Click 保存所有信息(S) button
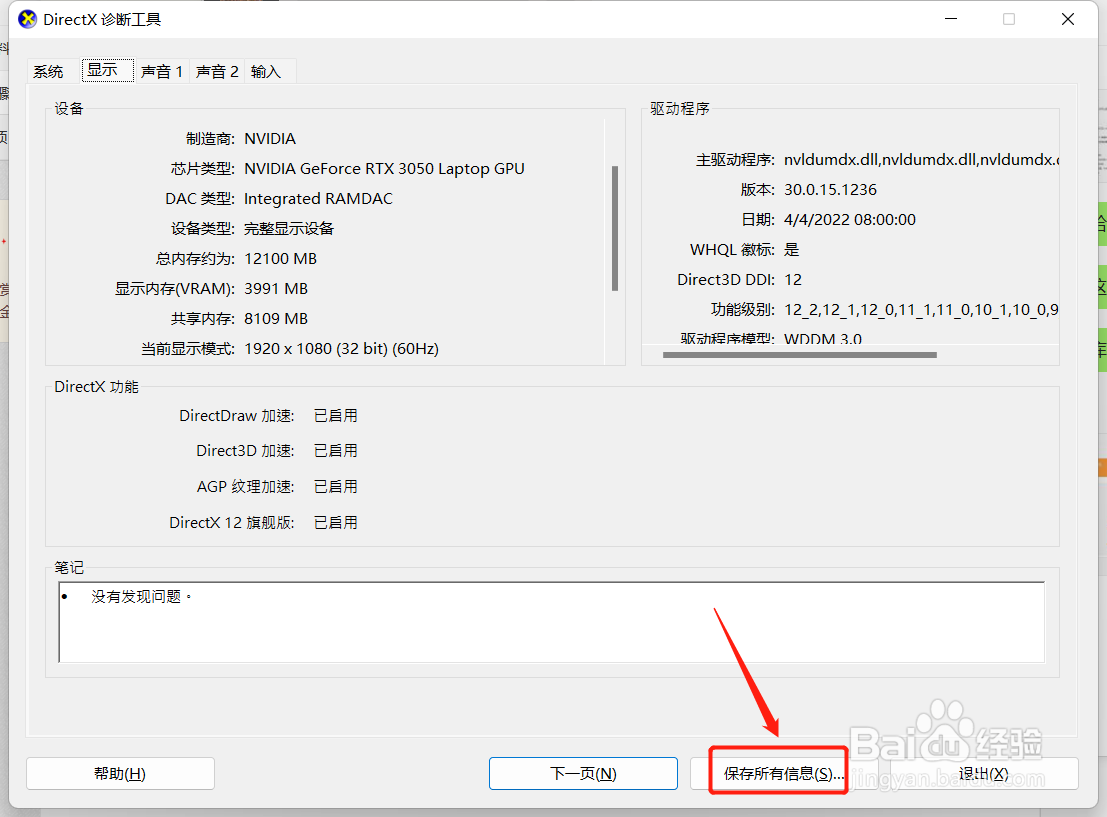This screenshot has width=1107, height=817. pos(784,773)
